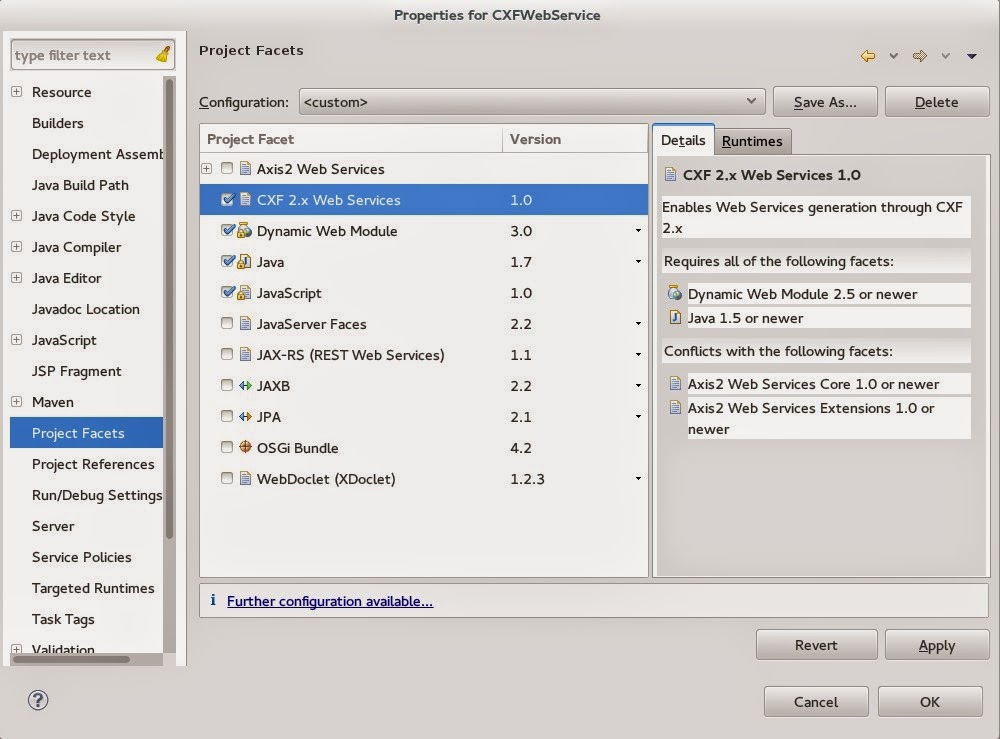This screenshot has width=1000, height=739.
Task: Click the Axis2 Web Services Extensions conflict icon
Action: click(675, 407)
